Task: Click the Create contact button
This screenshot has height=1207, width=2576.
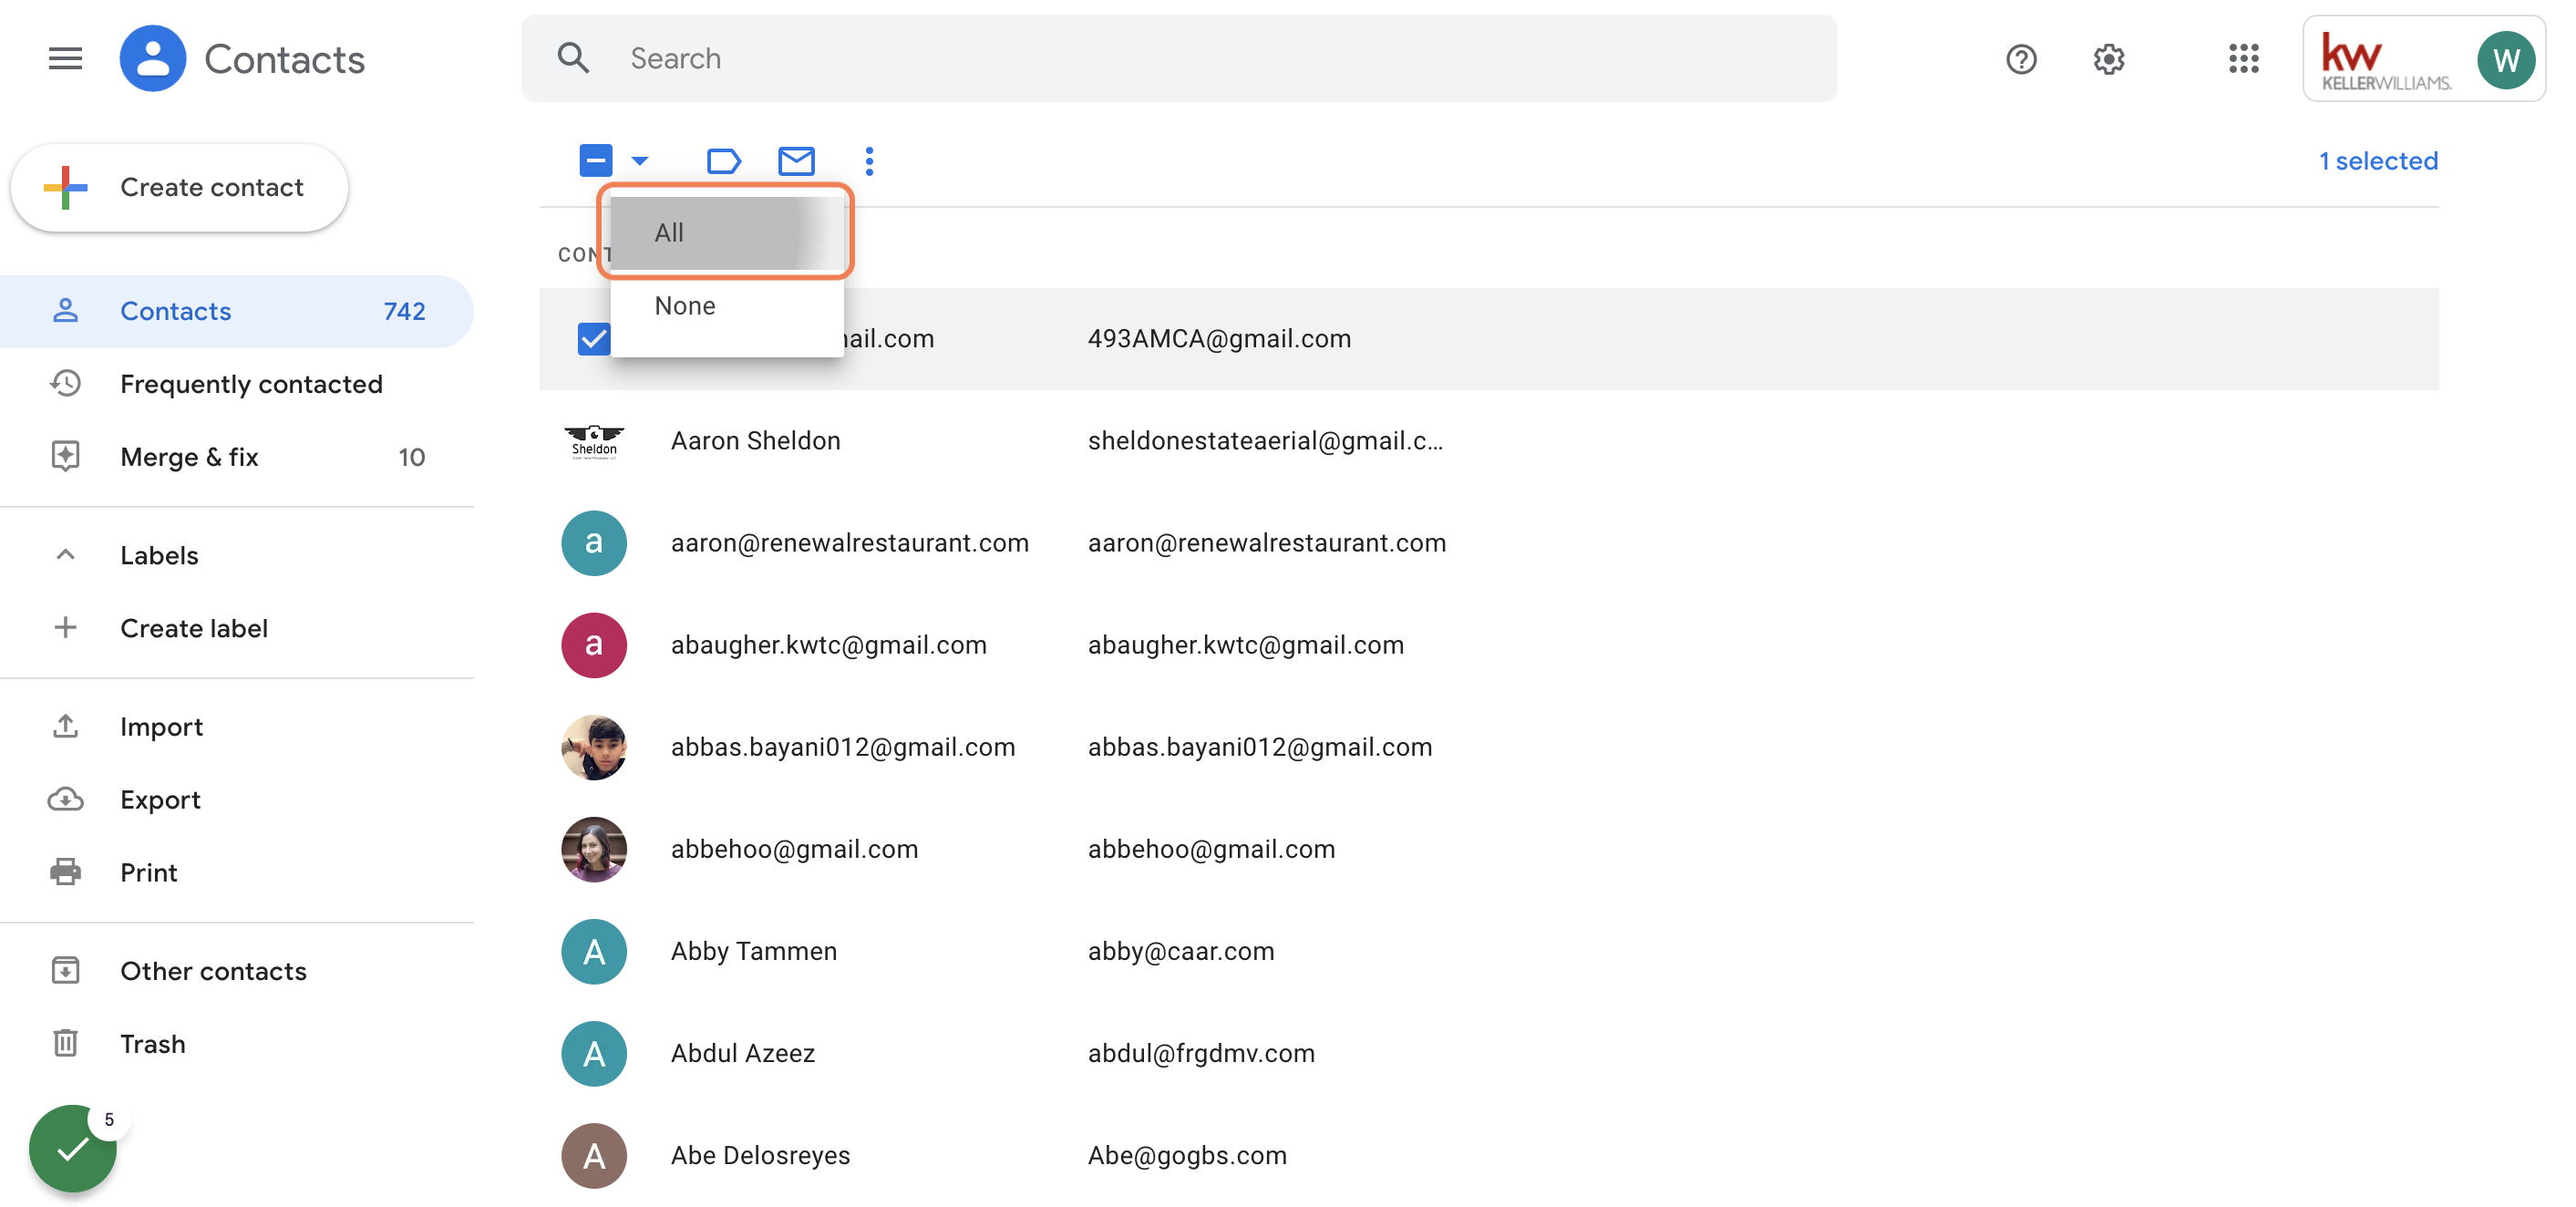Action: point(179,187)
